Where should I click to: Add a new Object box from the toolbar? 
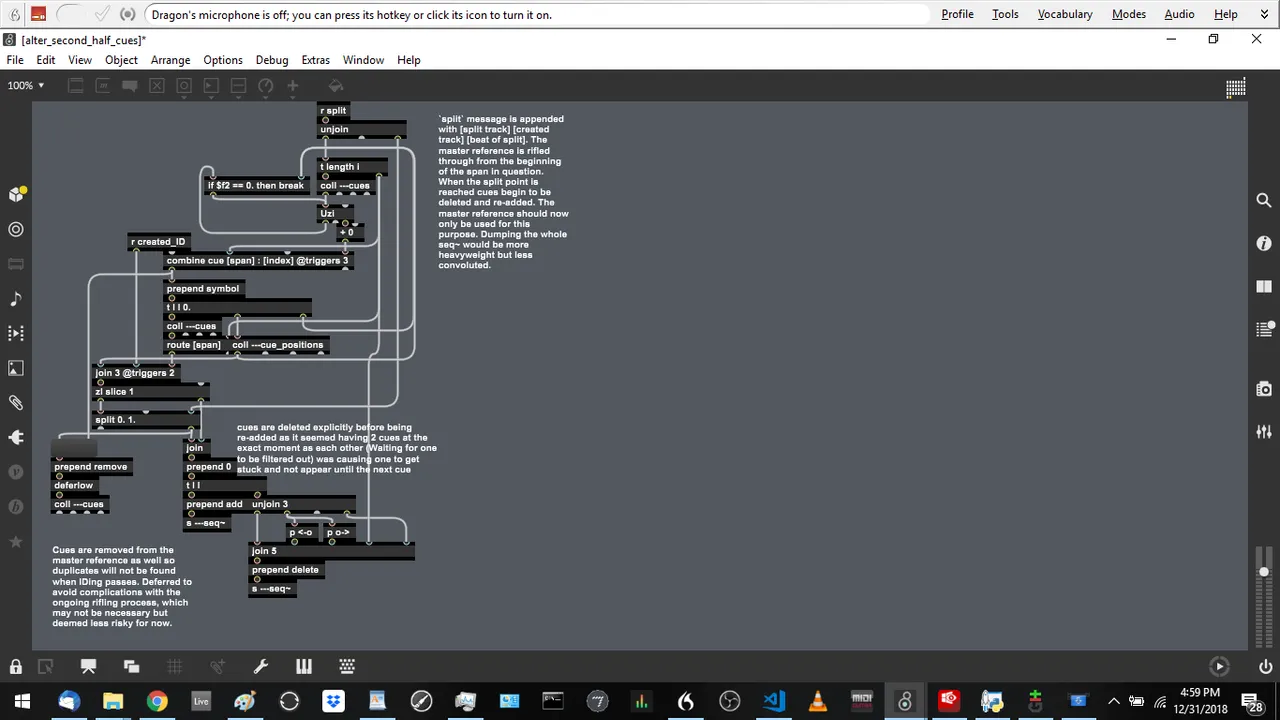(x=74, y=86)
